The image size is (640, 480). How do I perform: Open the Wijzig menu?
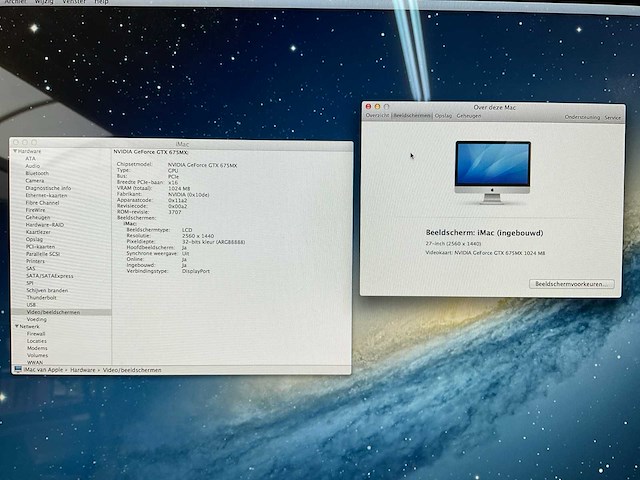(44, 2)
